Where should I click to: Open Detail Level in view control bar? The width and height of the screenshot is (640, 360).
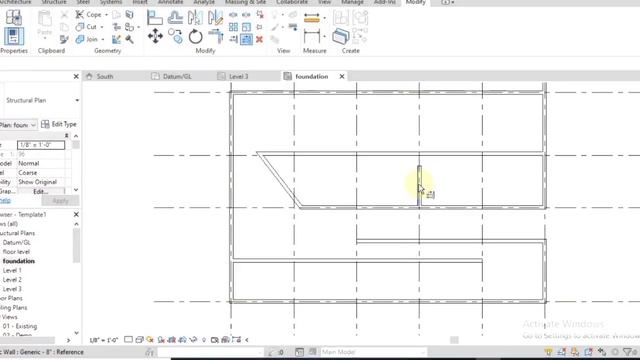[128, 340]
